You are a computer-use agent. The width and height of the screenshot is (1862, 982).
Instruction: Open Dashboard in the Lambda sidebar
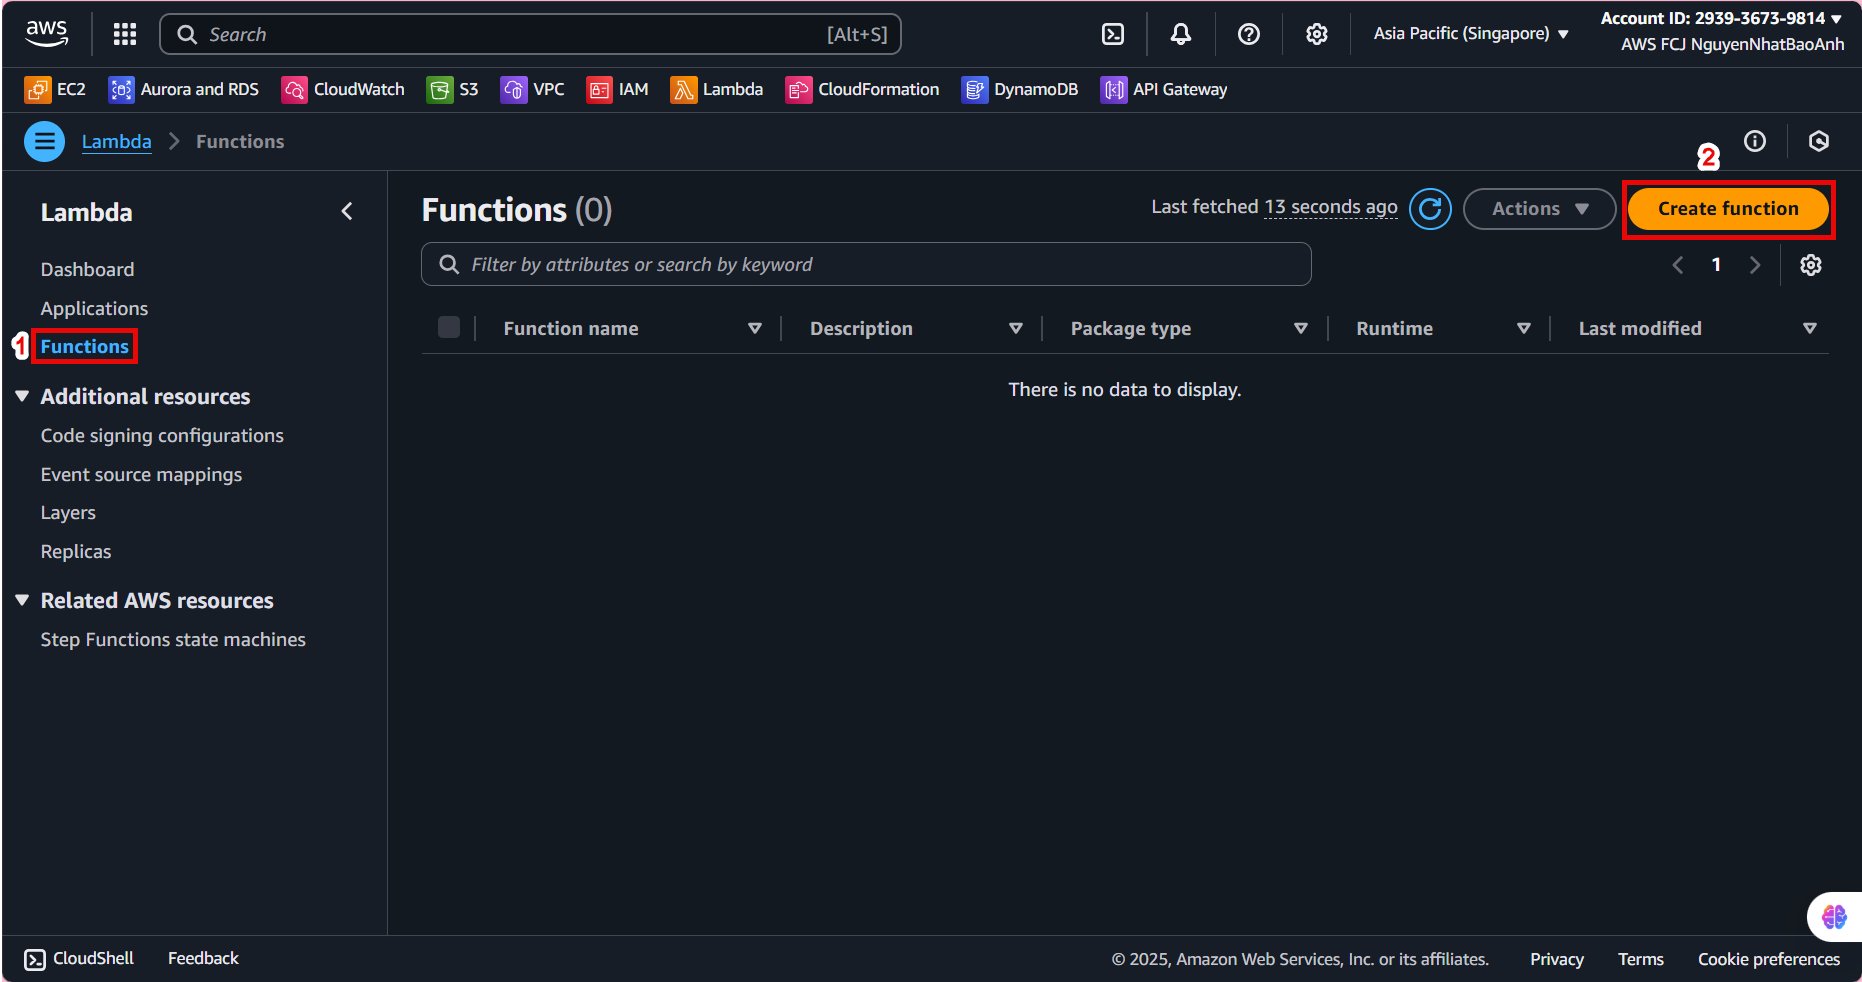pos(87,270)
